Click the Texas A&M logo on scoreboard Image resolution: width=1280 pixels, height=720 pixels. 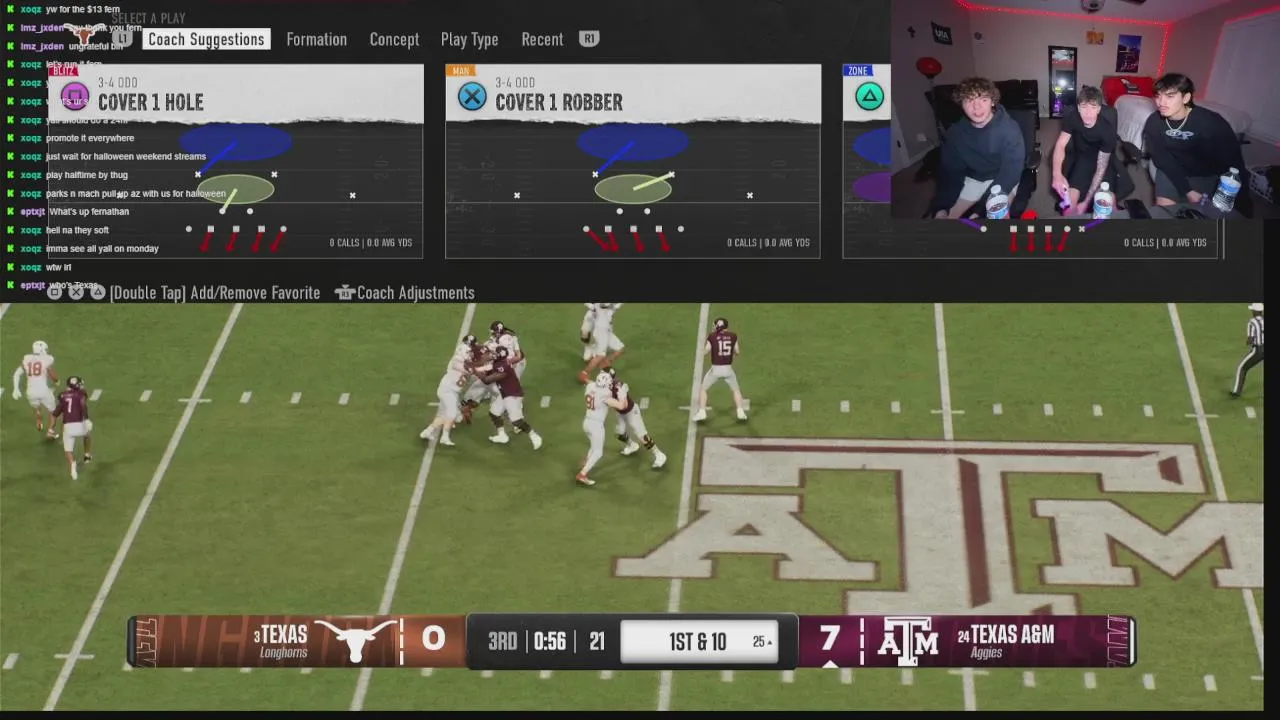click(908, 641)
